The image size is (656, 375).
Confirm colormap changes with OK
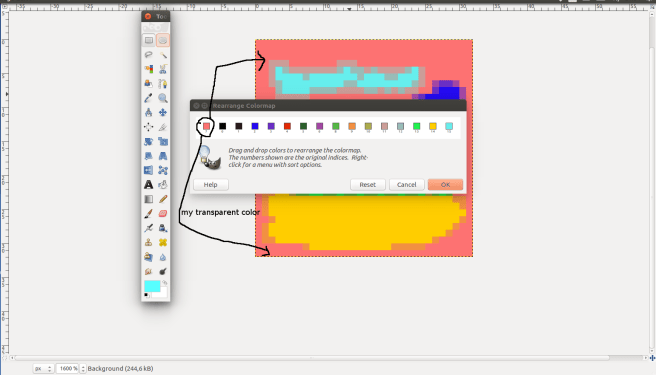coord(445,185)
